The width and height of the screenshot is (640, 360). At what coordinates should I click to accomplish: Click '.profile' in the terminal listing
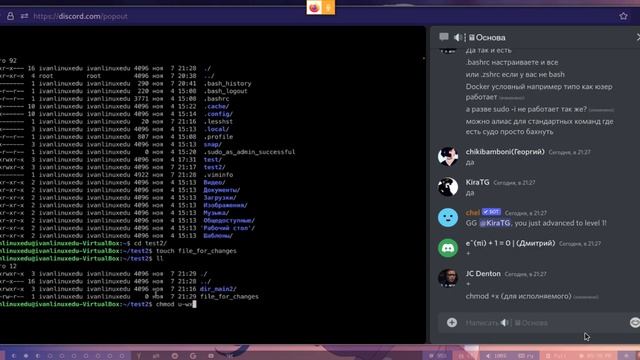pyautogui.click(x=218, y=137)
